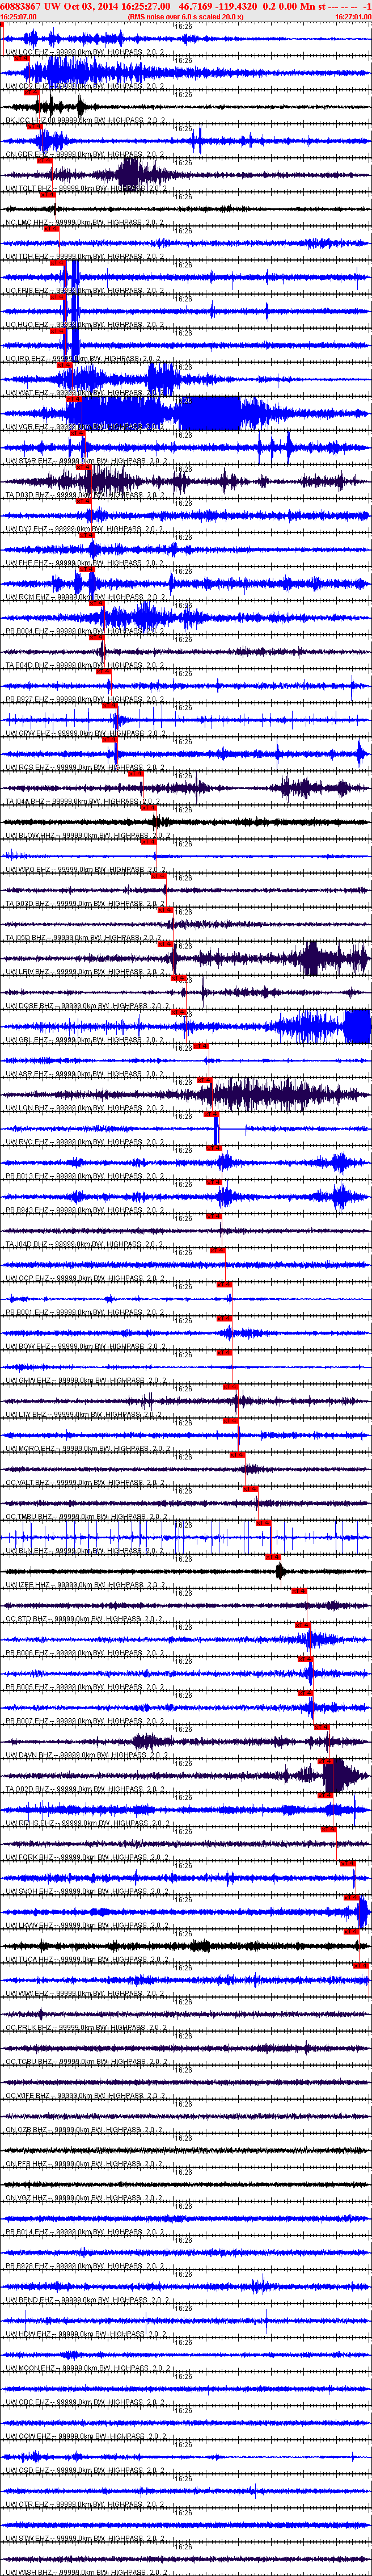Select the TA G03D BHZ trace label

[86, 903]
